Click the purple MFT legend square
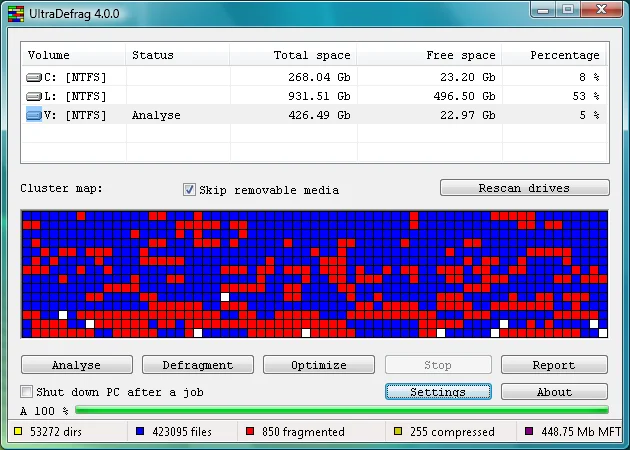630x450 pixels. pyautogui.click(x=529, y=432)
